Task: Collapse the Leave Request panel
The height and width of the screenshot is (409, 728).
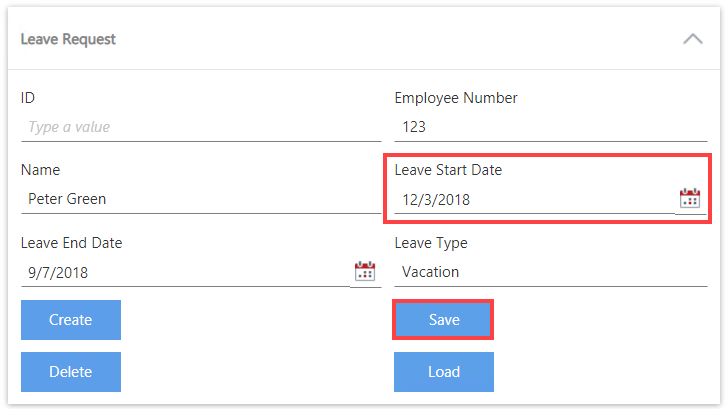Action: point(692,39)
